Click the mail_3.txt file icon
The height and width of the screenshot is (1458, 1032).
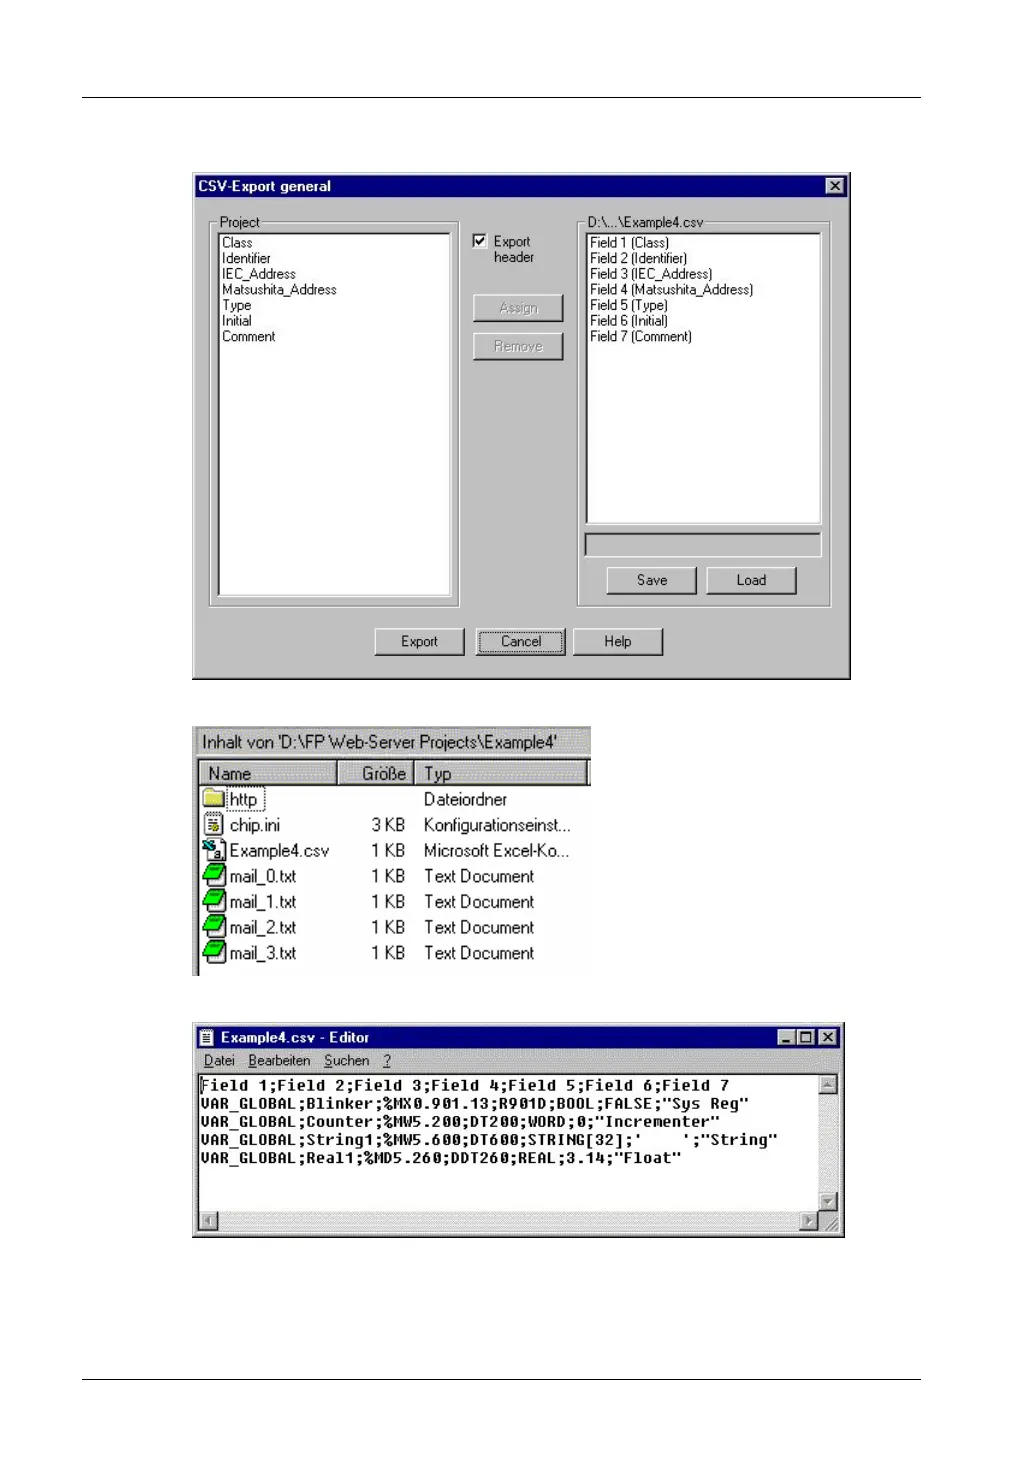click(214, 953)
